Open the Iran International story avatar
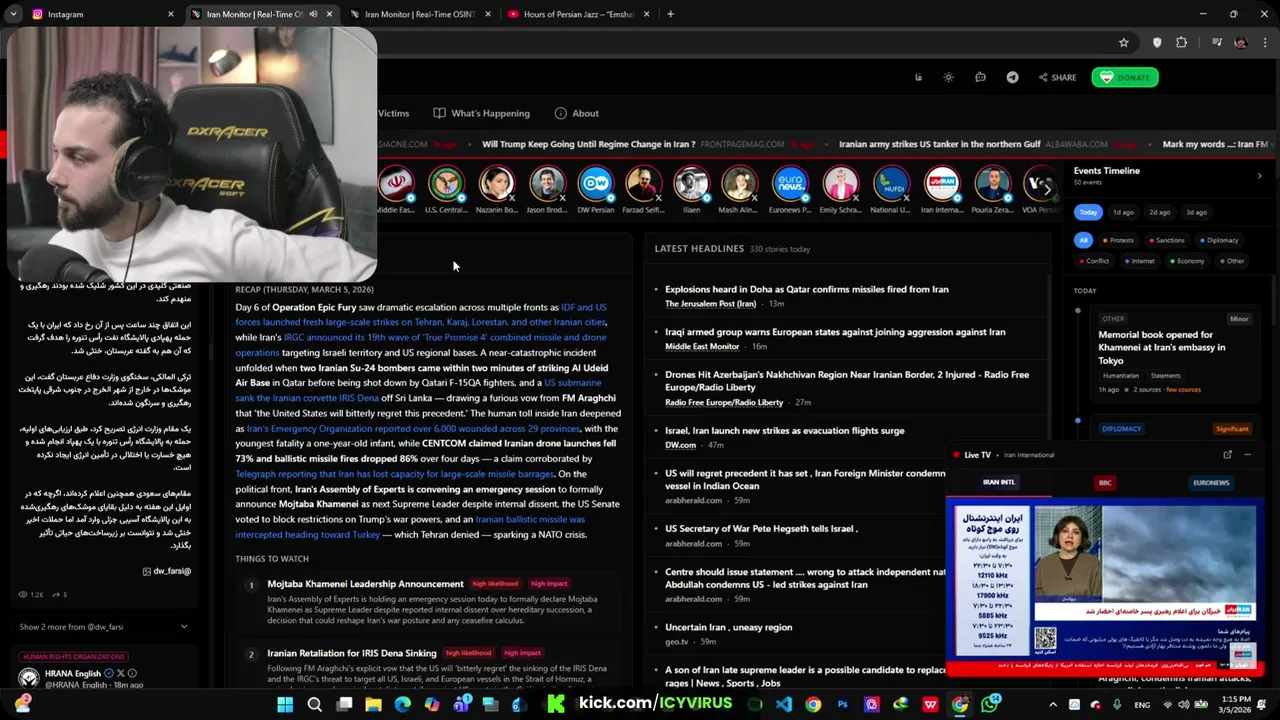This screenshot has height=720, width=1280. click(x=942, y=184)
